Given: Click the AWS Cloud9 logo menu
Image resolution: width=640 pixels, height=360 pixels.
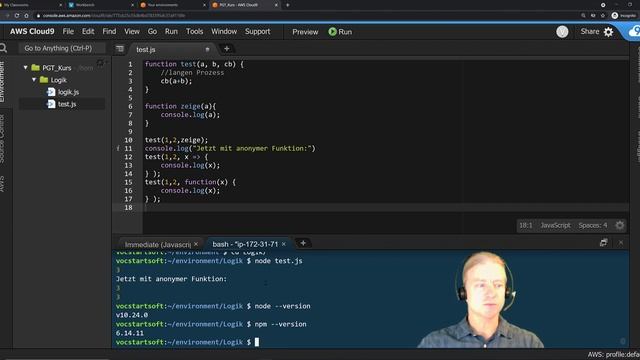Looking at the screenshot, I should tap(32, 31).
